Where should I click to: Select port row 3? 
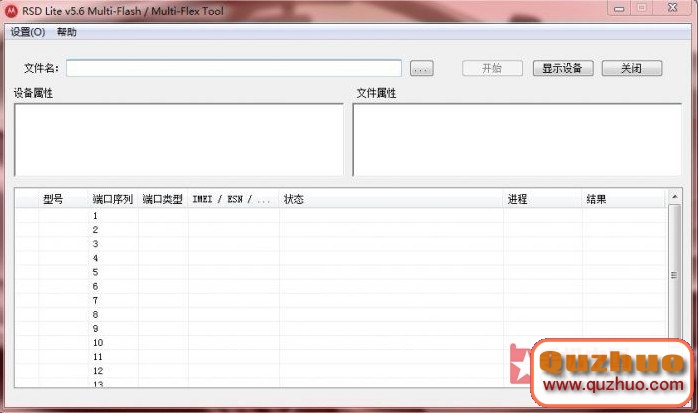point(341,244)
